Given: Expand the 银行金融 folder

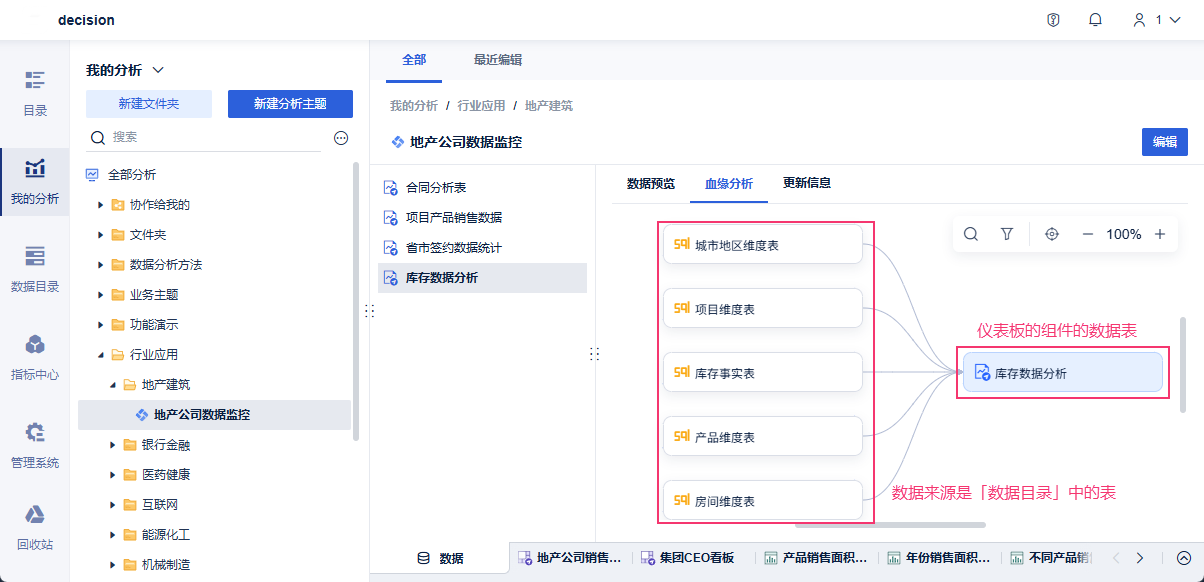Looking at the screenshot, I should point(113,445).
